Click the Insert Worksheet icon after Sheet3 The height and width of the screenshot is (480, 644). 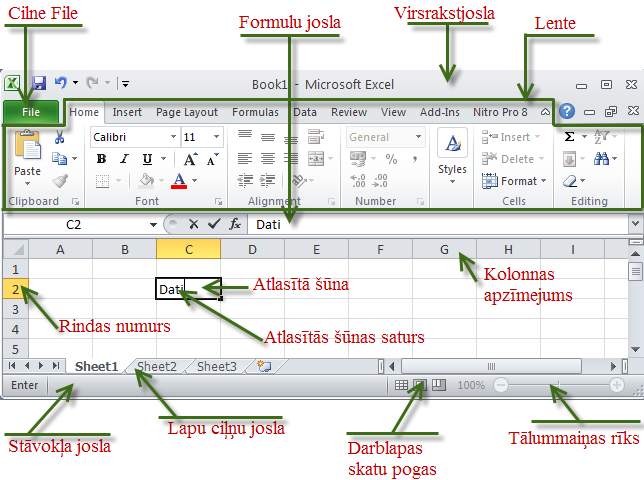point(264,366)
